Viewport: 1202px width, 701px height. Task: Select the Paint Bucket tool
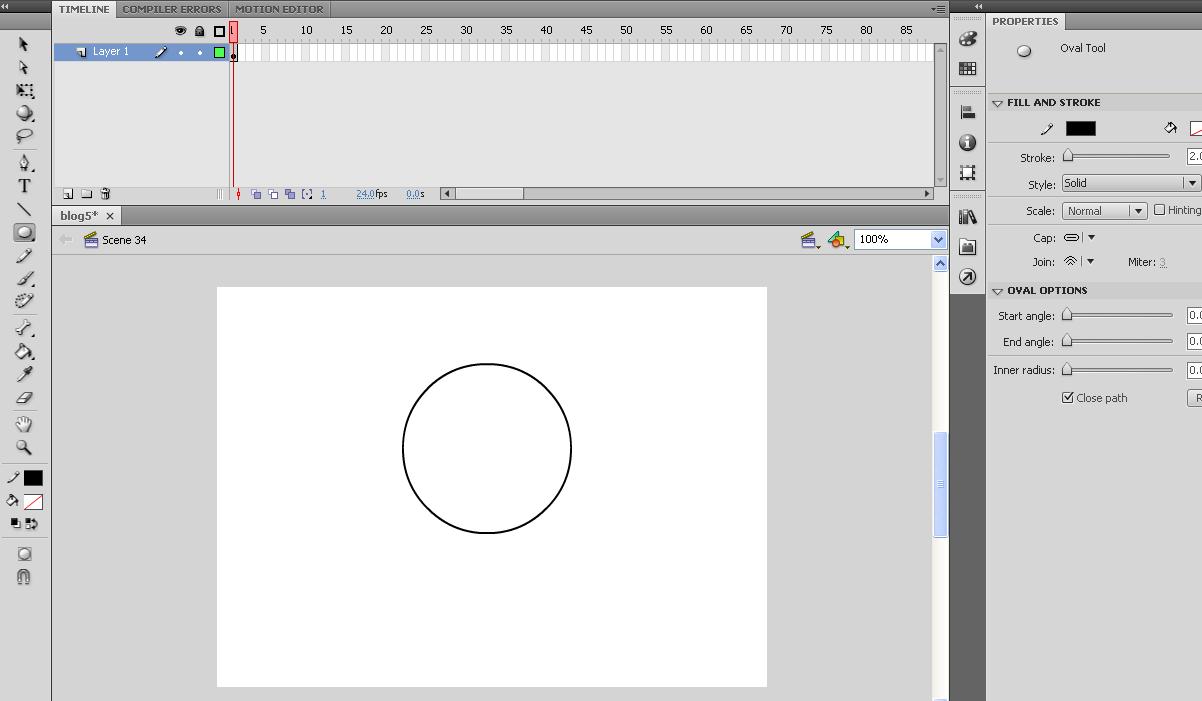pyautogui.click(x=24, y=351)
